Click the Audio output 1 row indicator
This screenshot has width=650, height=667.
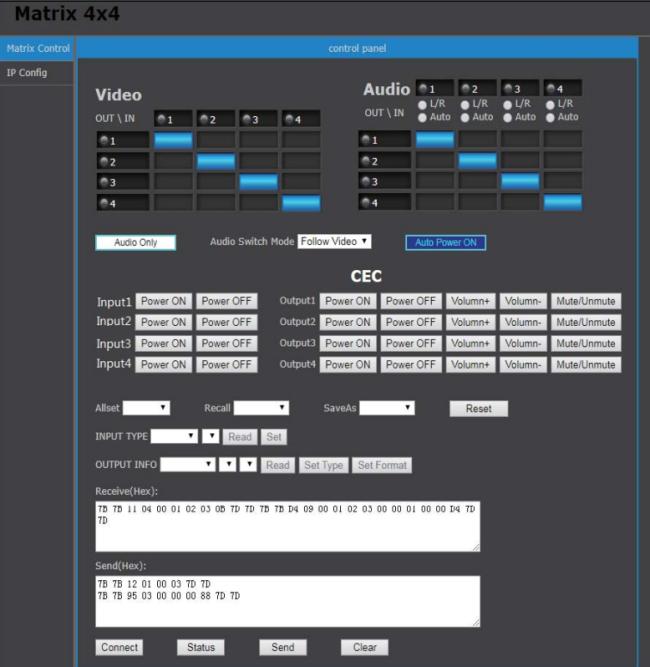(384, 140)
